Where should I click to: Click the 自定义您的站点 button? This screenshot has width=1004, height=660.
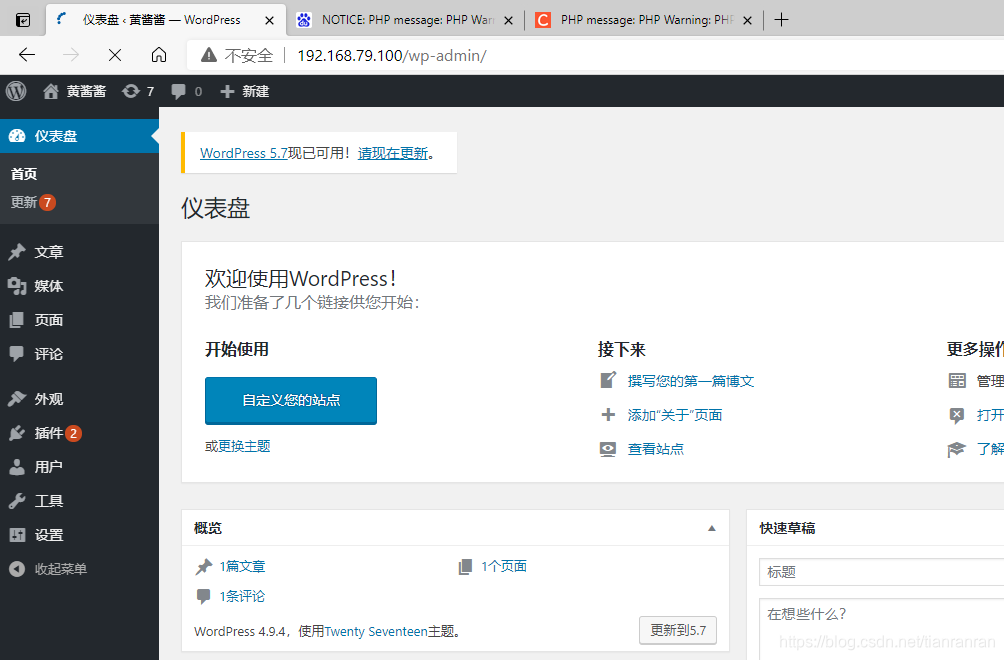290,400
